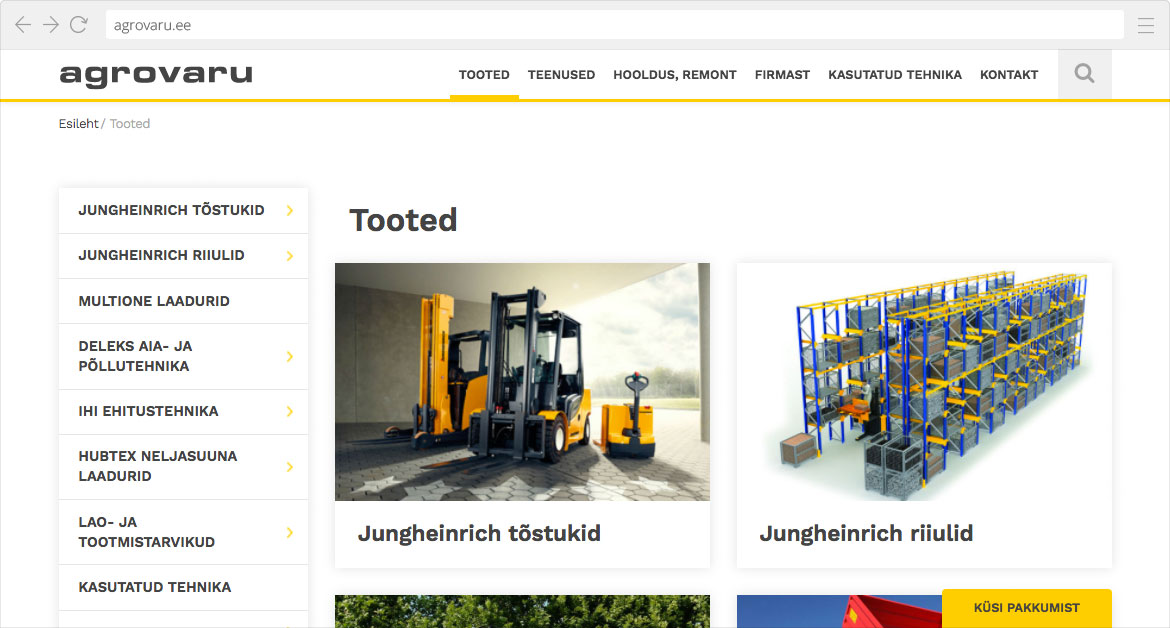Click the forklift product image

[x=522, y=381]
